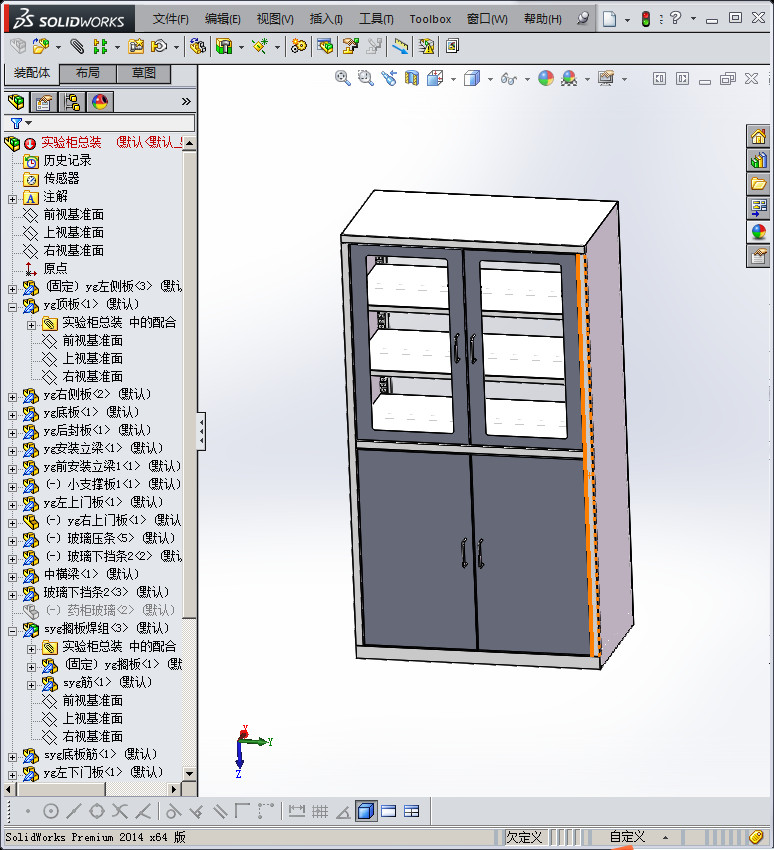The image size is (774, 850).
Task: Click the Bill of Materials icon
Action: (x=325, y=47)
